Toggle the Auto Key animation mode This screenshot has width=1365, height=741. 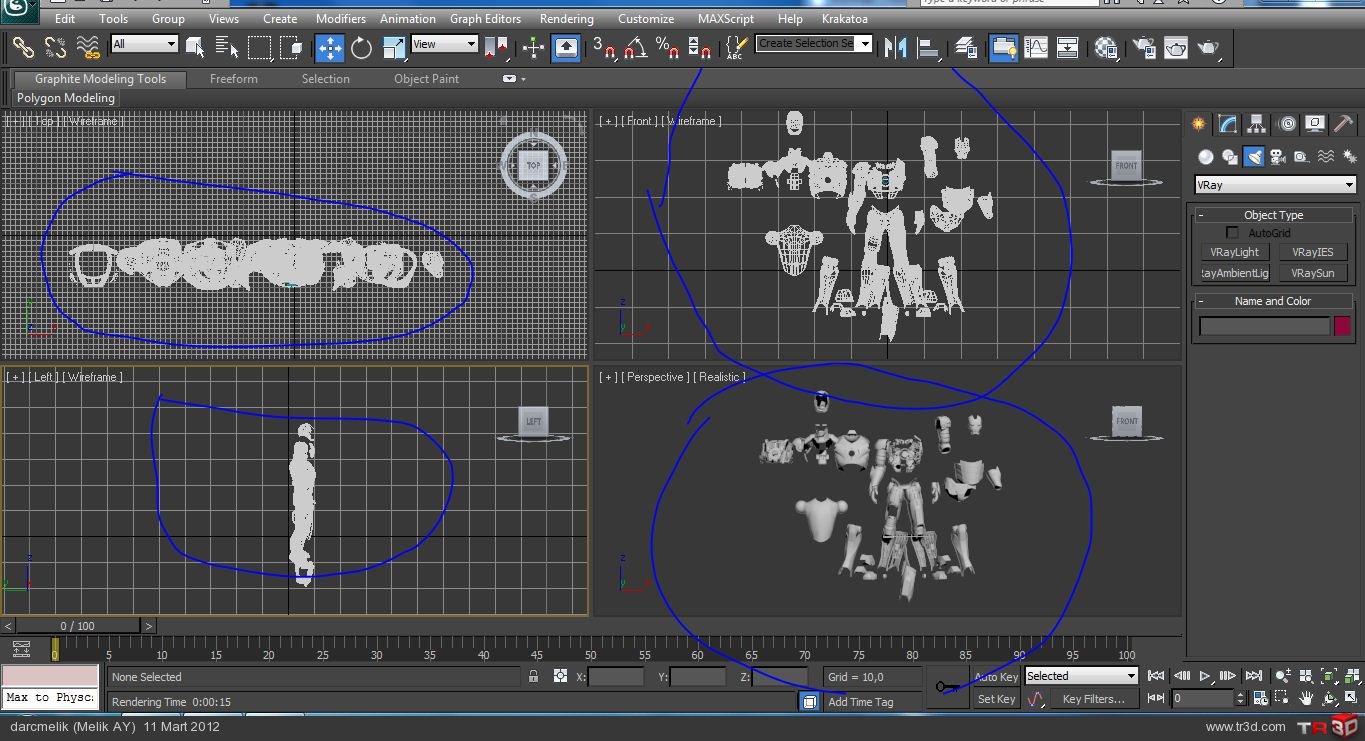pyautogui.click(x=995, y=677)
